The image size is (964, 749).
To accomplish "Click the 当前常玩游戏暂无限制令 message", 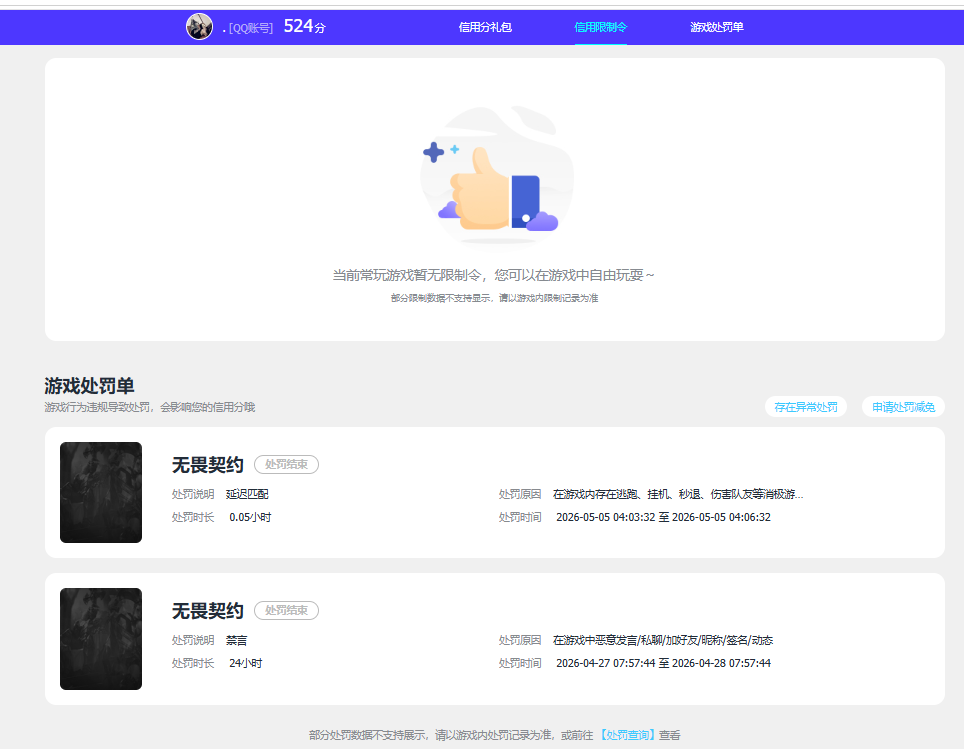I will click(494, 275).
